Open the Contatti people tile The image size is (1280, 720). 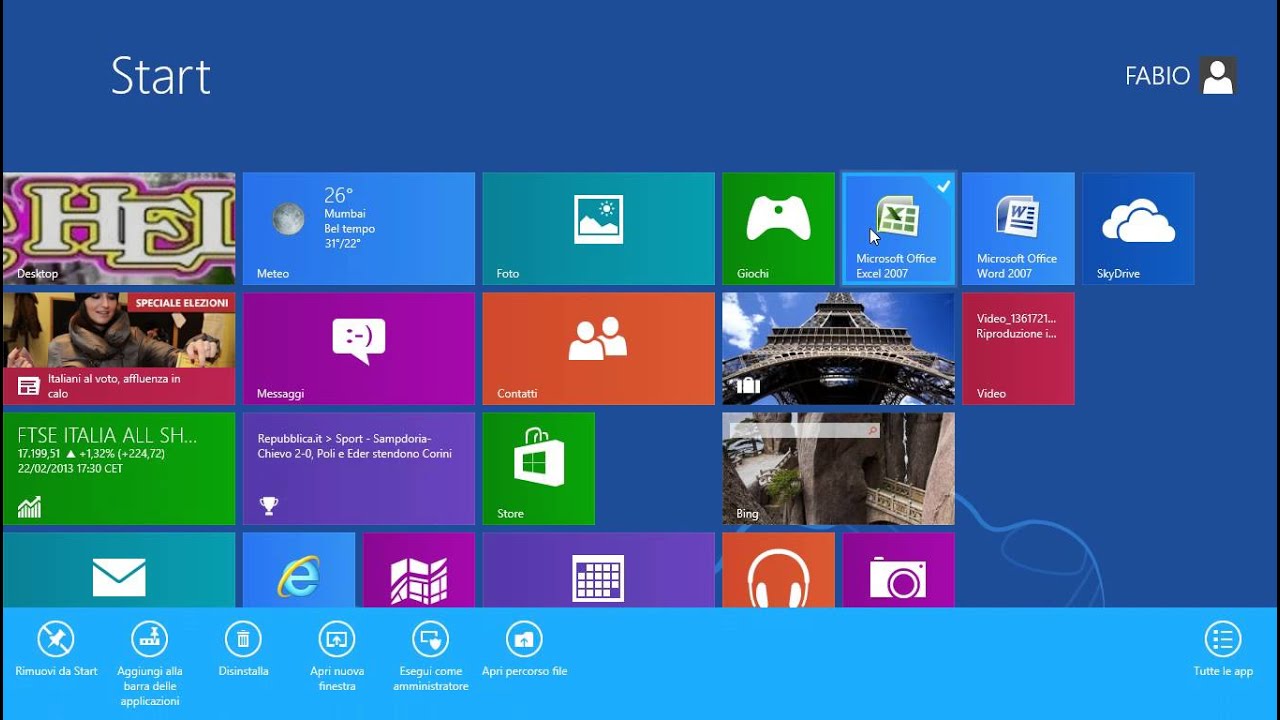click(x=599, y=349)
